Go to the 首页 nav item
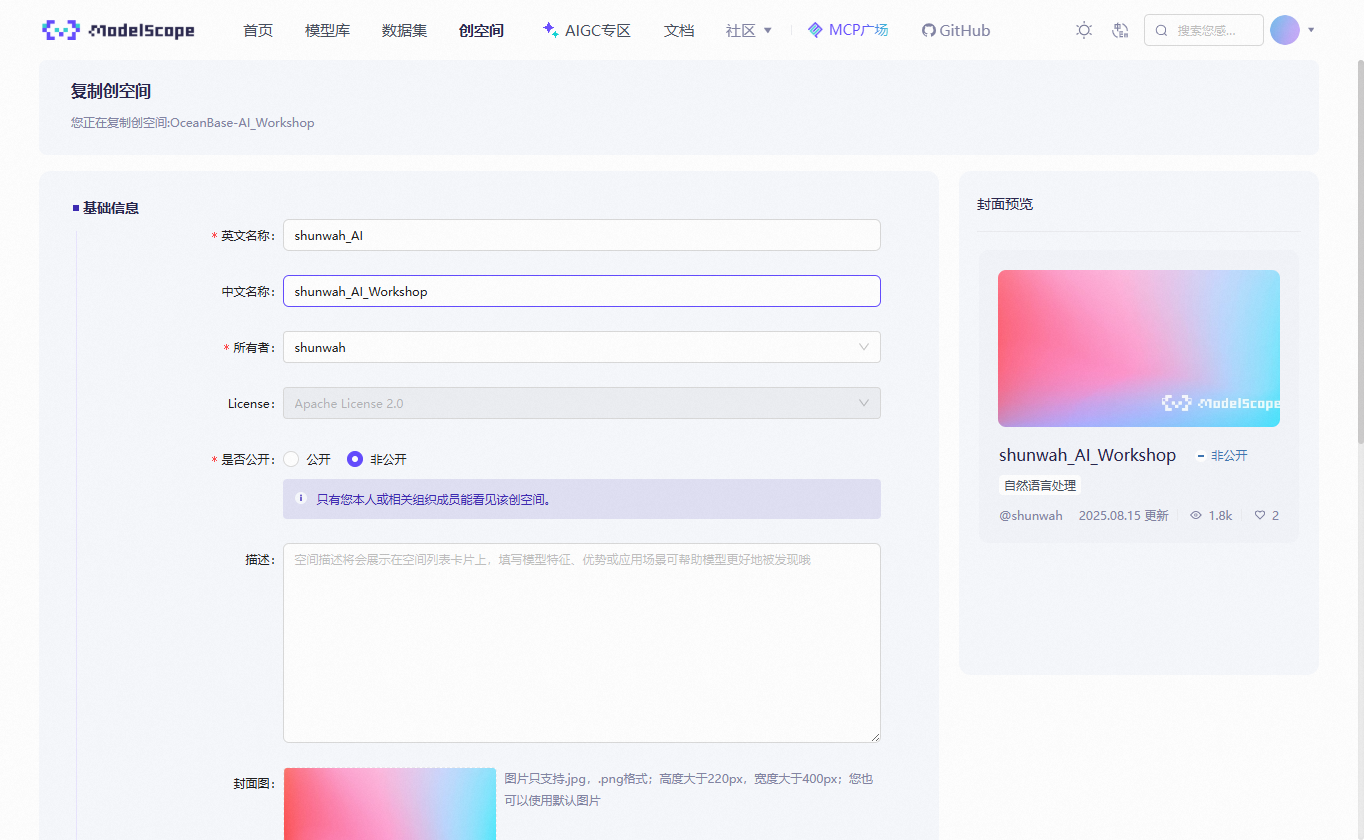Viewport: 1364px width, 840px height. coord(258,30)
